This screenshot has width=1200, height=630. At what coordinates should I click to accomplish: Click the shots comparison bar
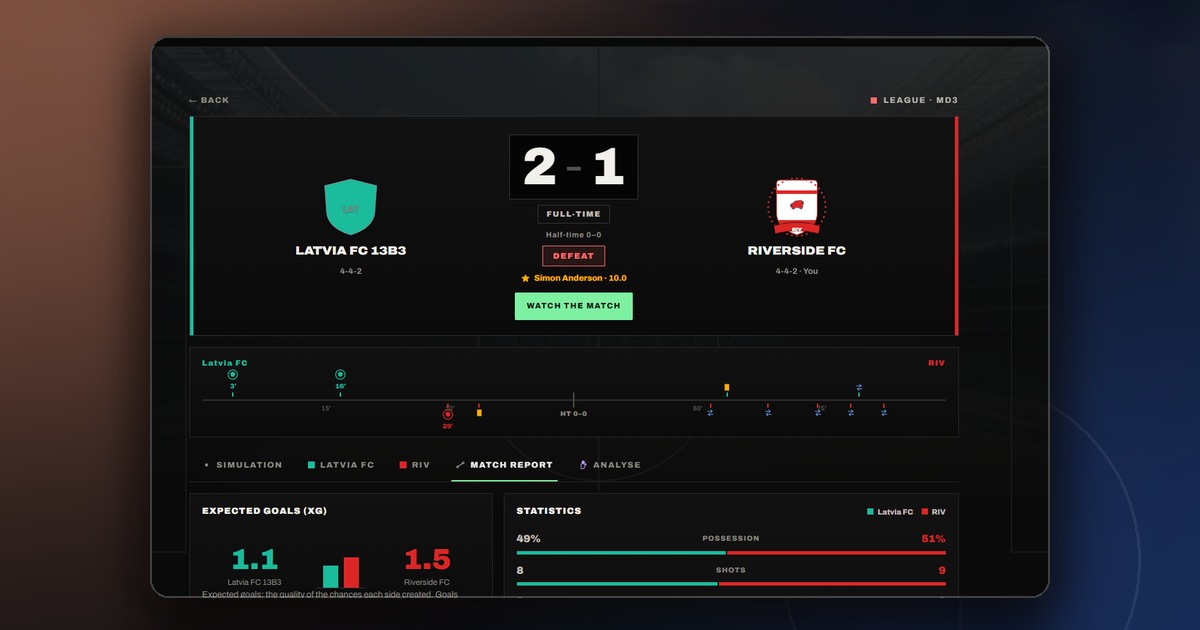pos(731,584)
